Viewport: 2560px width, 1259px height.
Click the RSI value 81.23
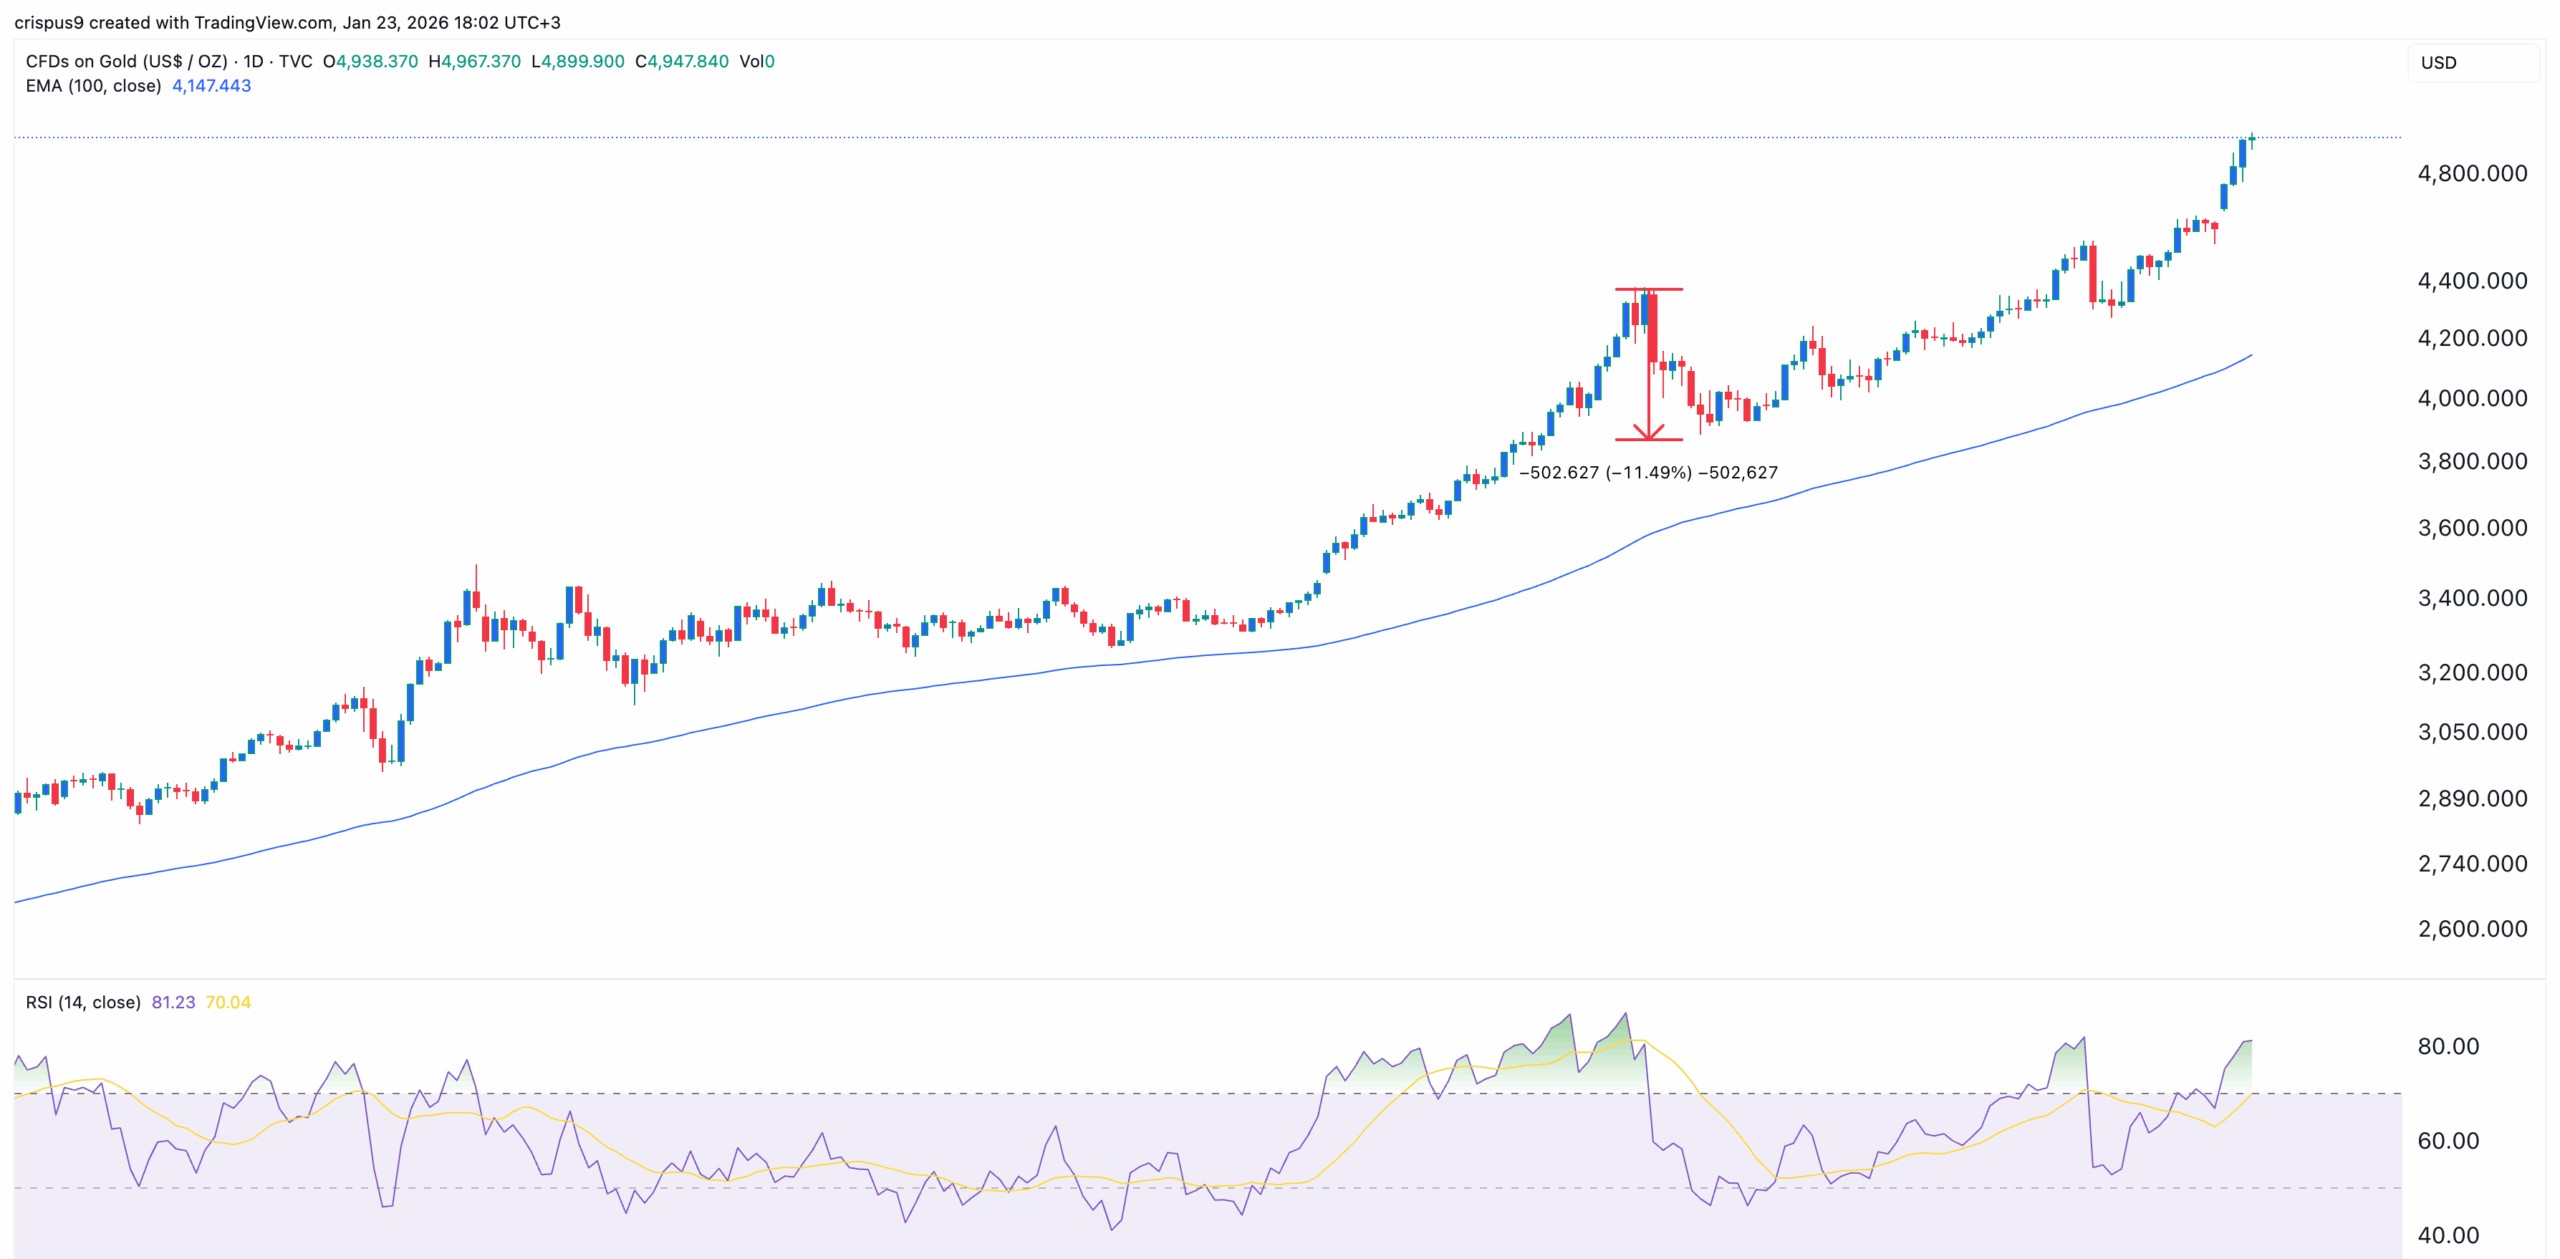point(173,1002)
